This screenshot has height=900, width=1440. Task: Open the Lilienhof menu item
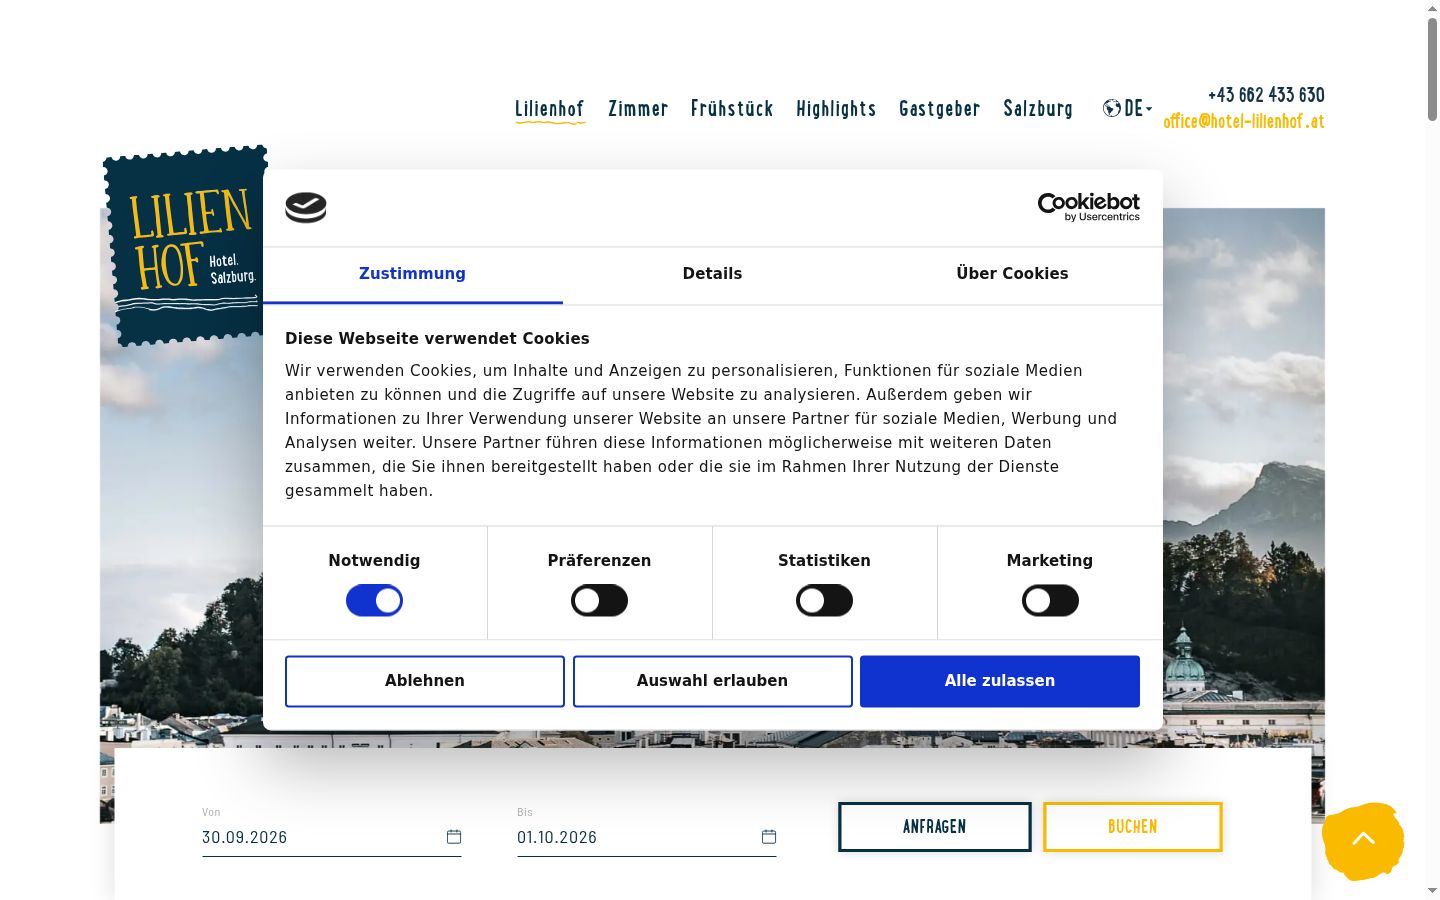tap(549, 109)
